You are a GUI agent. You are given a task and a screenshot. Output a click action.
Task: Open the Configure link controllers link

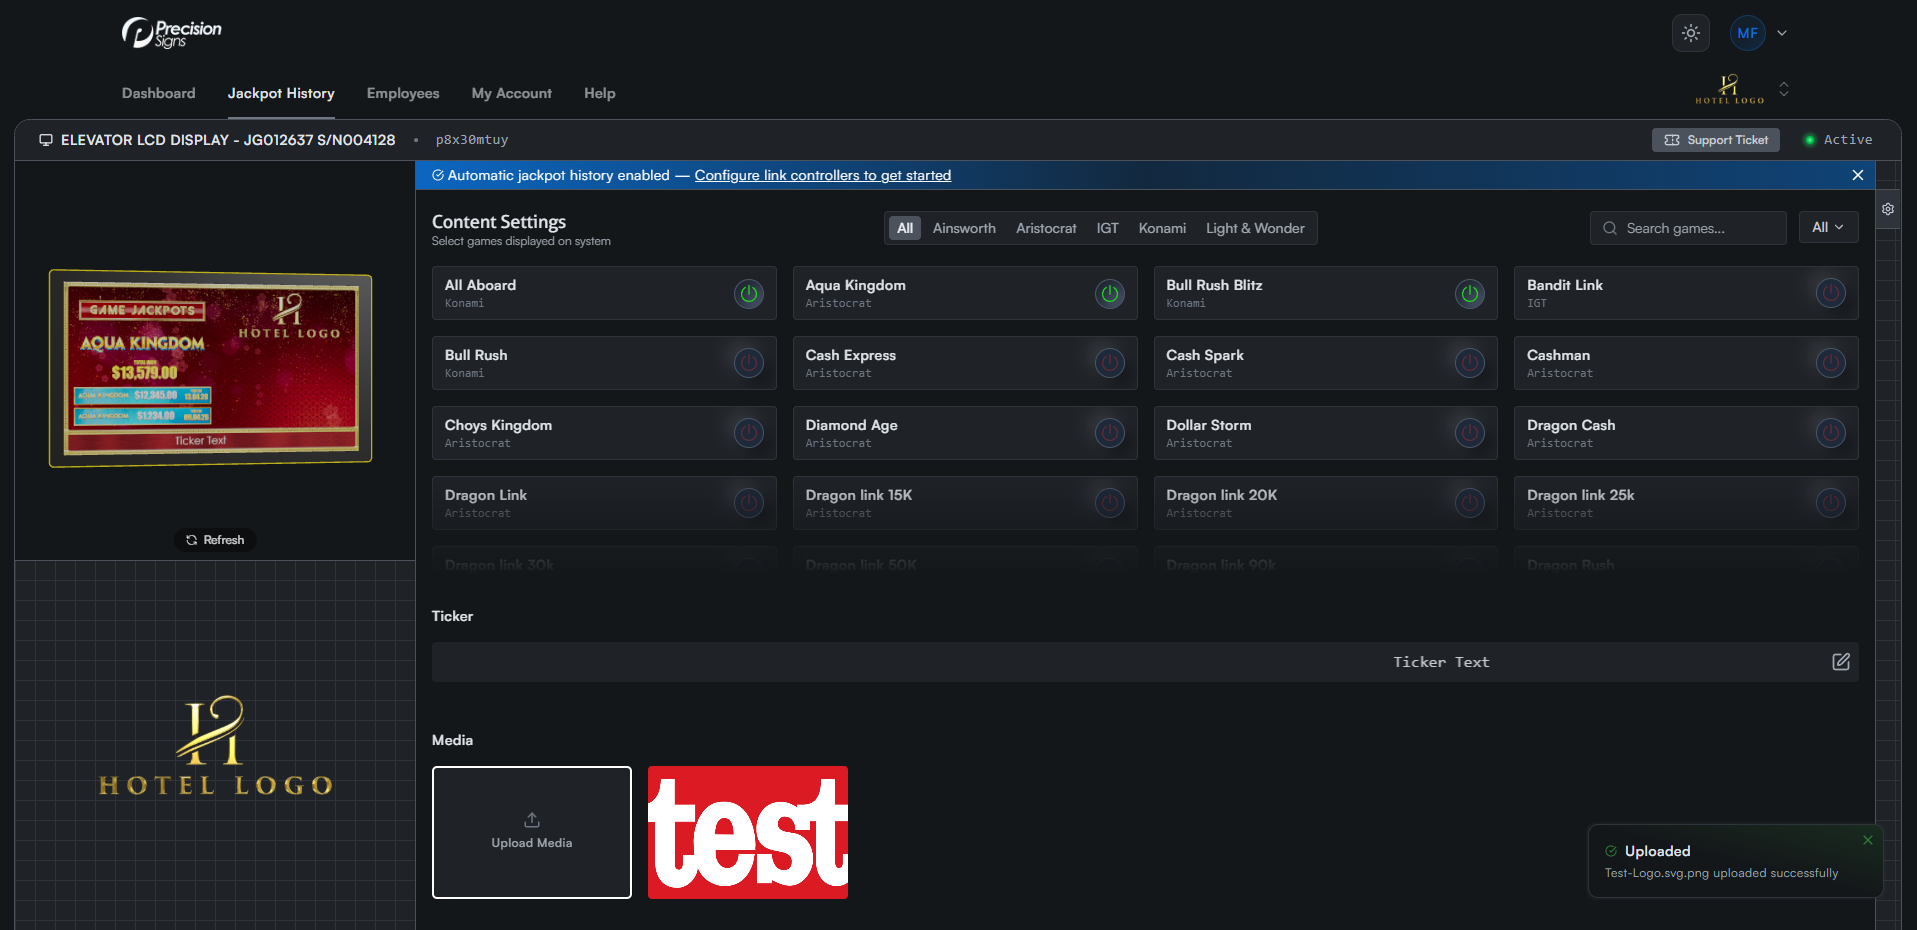pos(822,175)
